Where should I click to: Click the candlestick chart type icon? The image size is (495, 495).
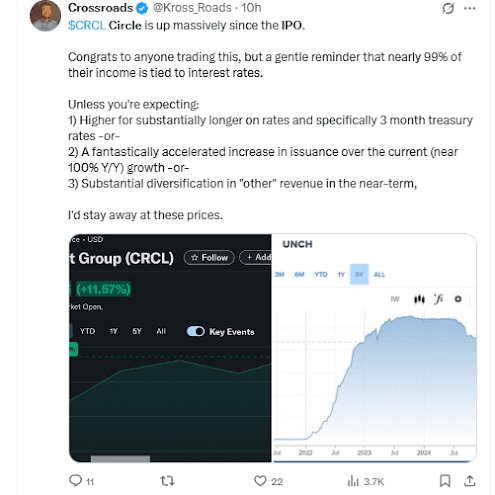[x=419, y=299]
